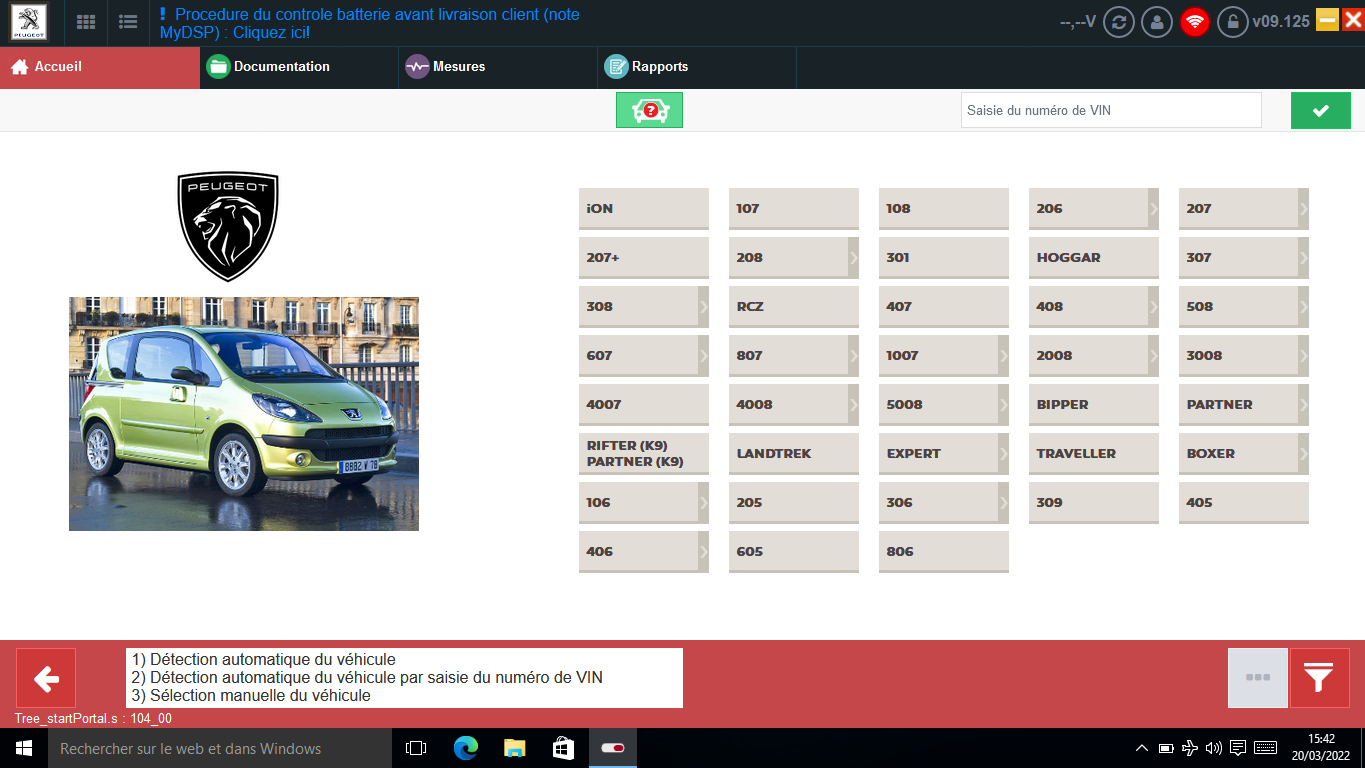Expand the 508 model arrow
The width and height of the screenshot is (1365, 768).
pyautogui.click(x=1303, y=306)
